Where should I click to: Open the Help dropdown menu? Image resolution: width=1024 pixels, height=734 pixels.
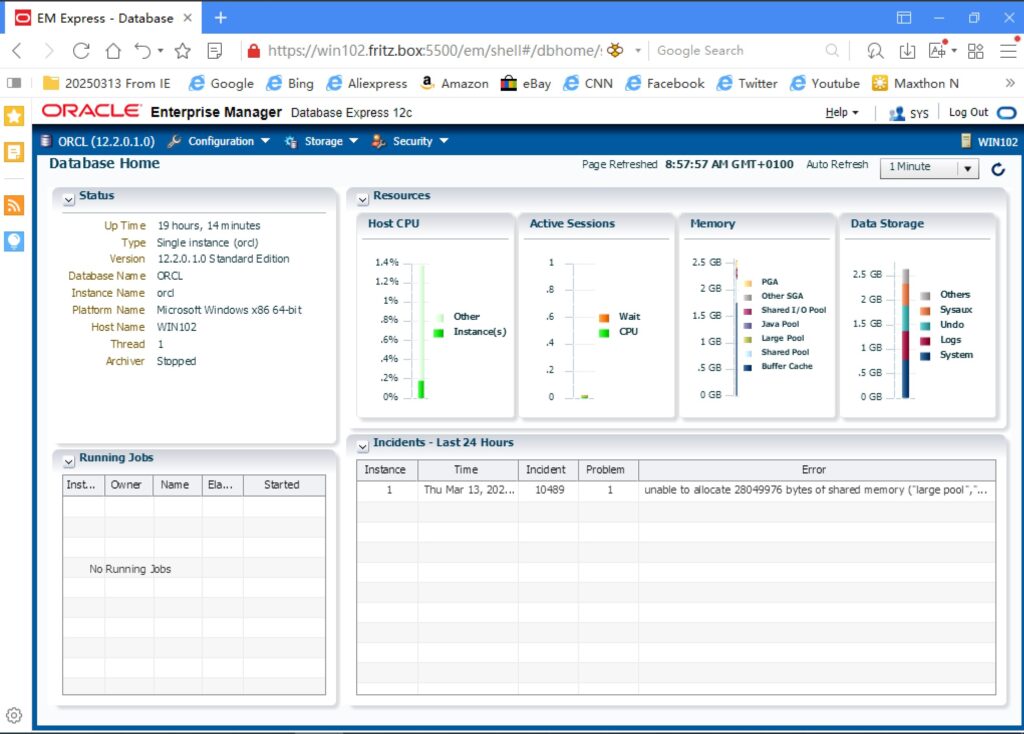point(842,112)
